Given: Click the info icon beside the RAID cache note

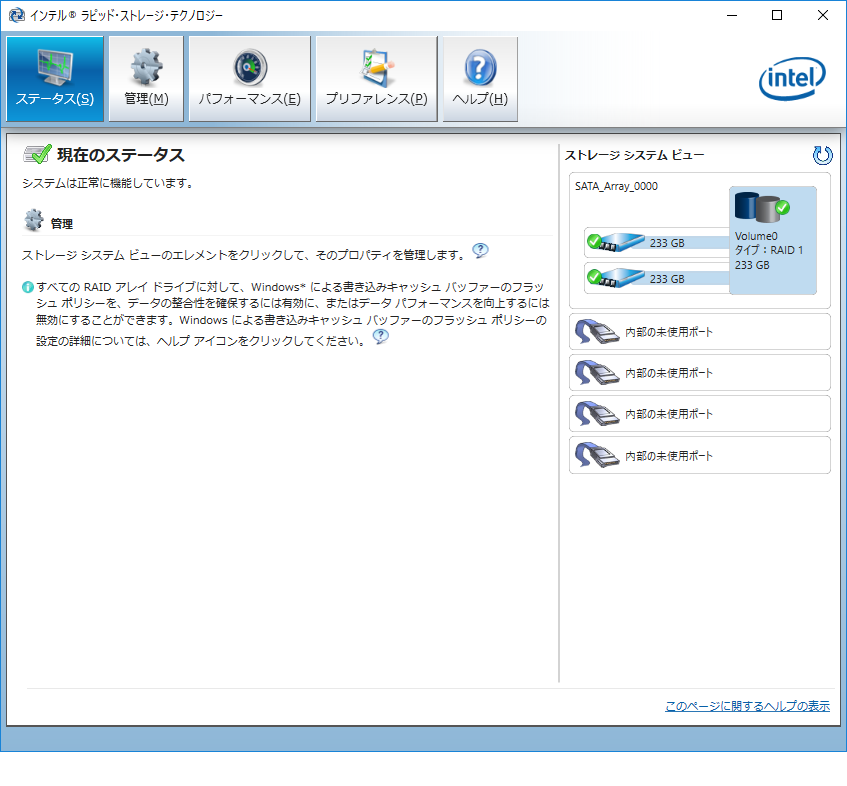Looking at the screenshot, I should click(x=28, y=287).
